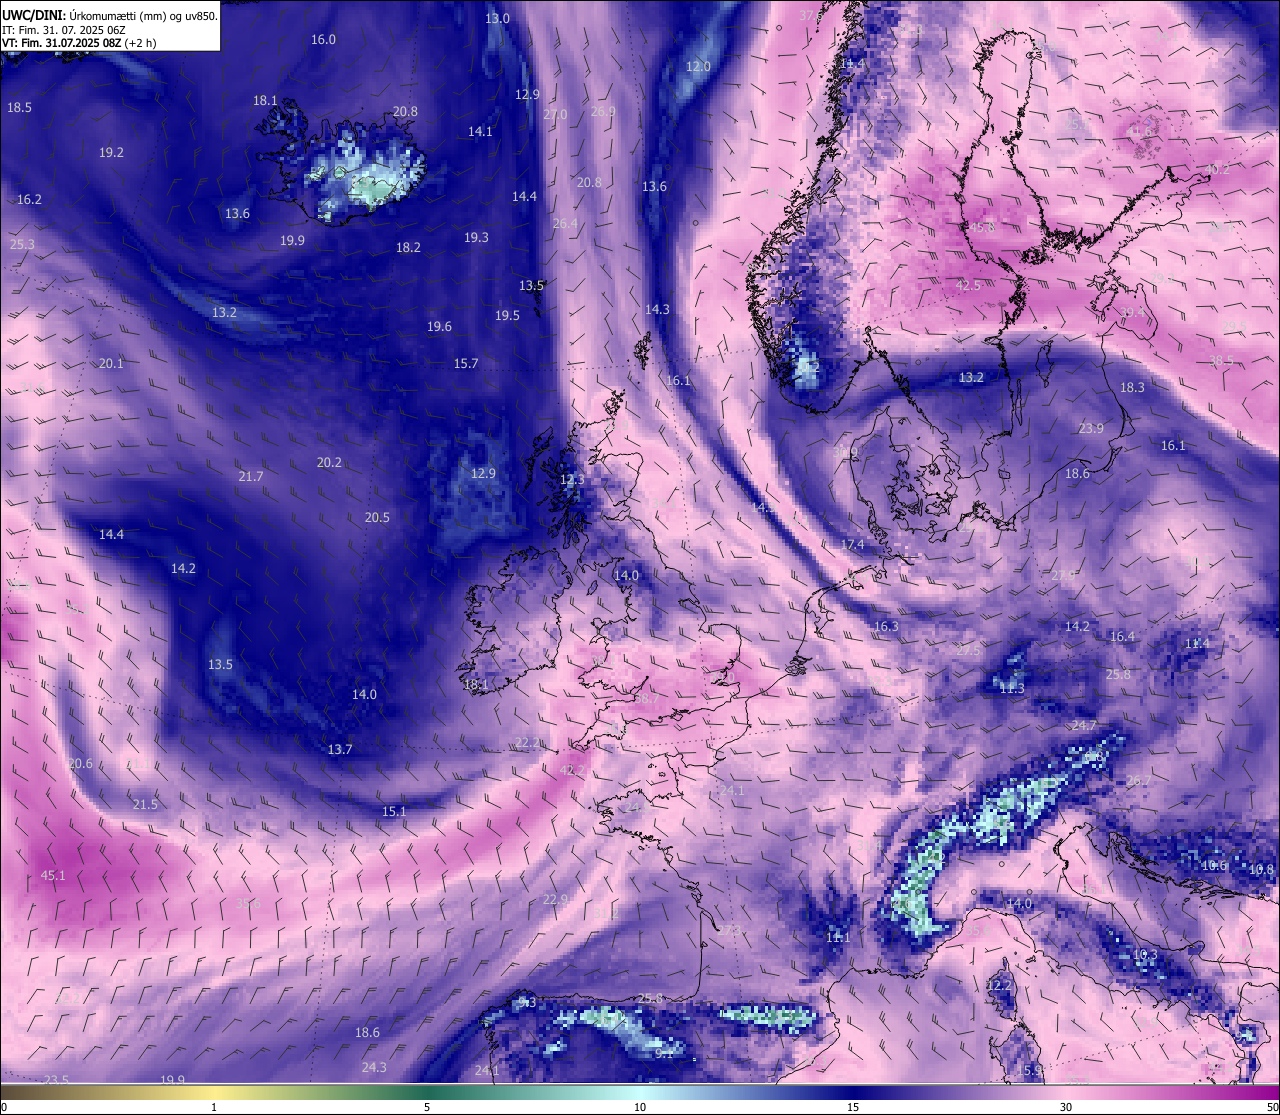Click the '10' tick label on the colour scale

640,1107
